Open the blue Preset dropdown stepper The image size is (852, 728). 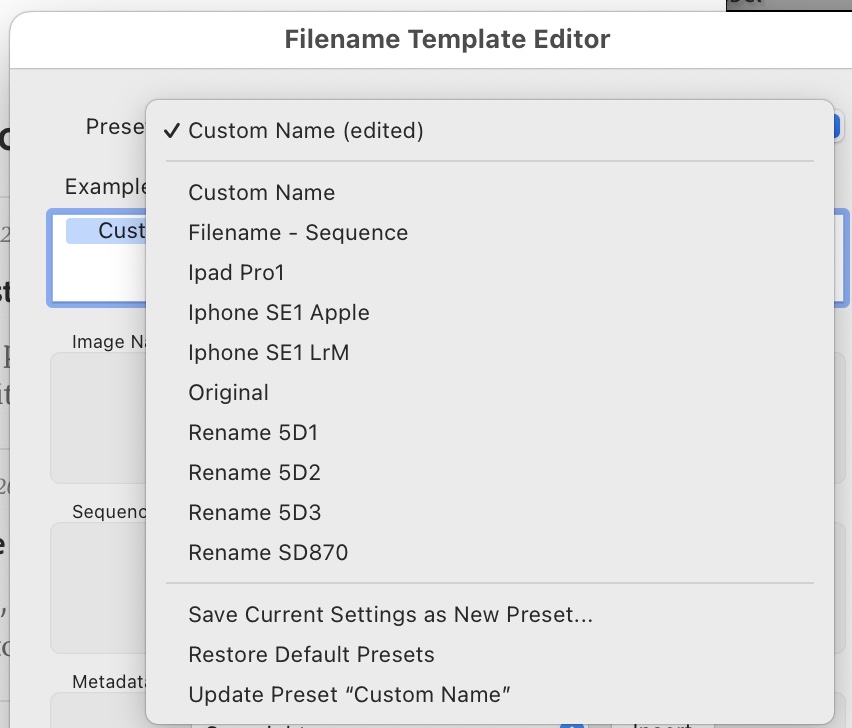click(838, 126)
